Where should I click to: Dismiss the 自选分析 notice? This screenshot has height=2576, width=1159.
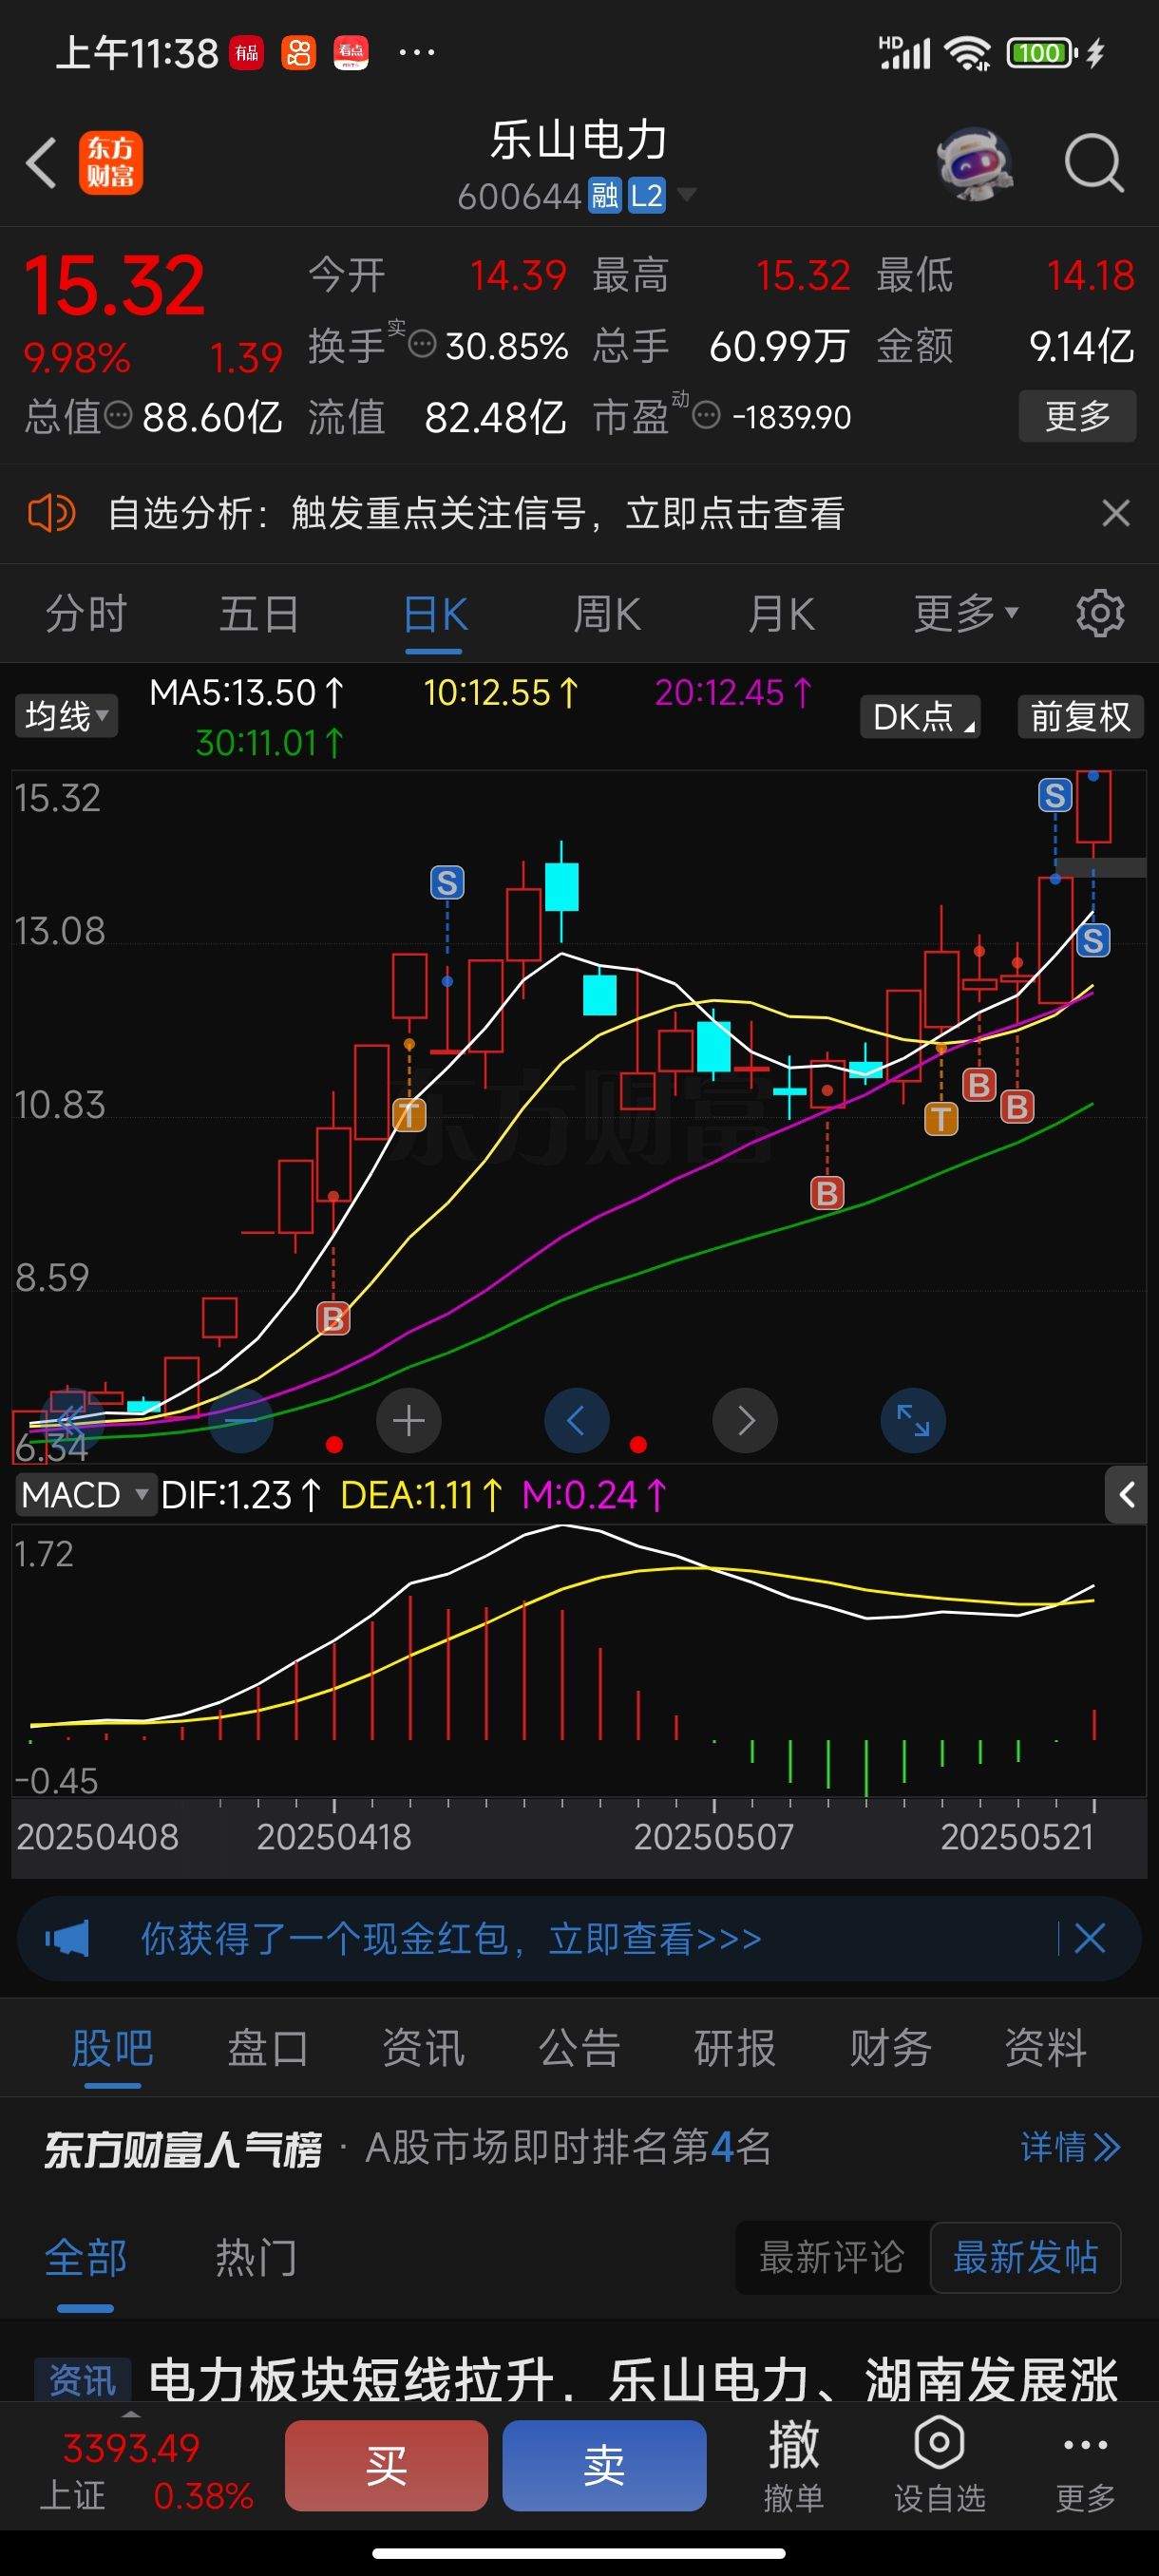point(1115,513)
